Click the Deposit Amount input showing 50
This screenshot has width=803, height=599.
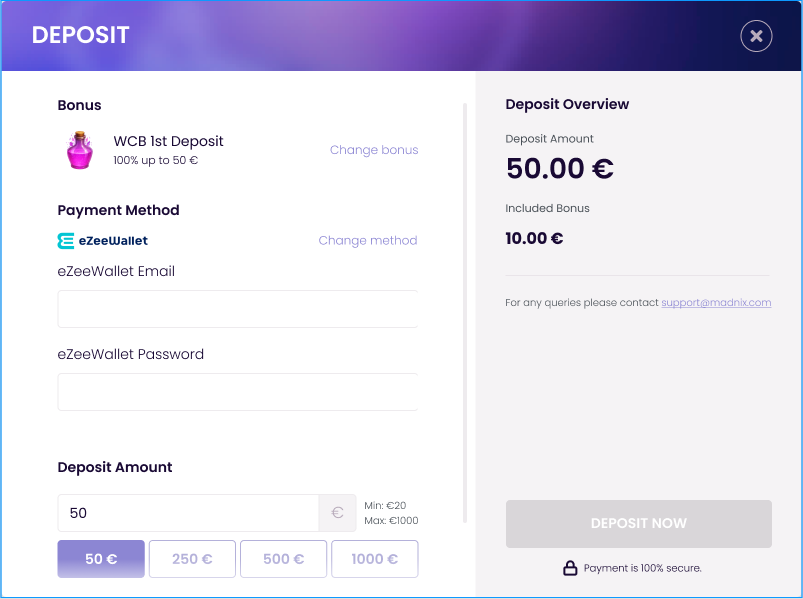coord(188,513)
